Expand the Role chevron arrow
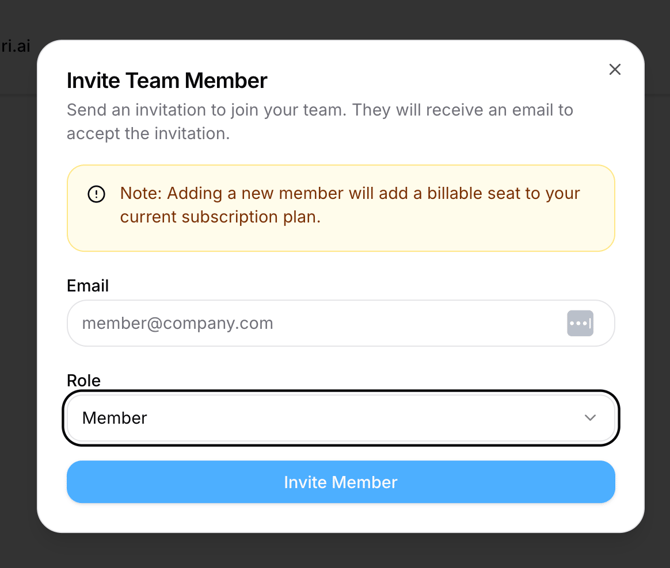Image resolution: width=670 pixels, height=568 pixels. (x=590, y=418)
